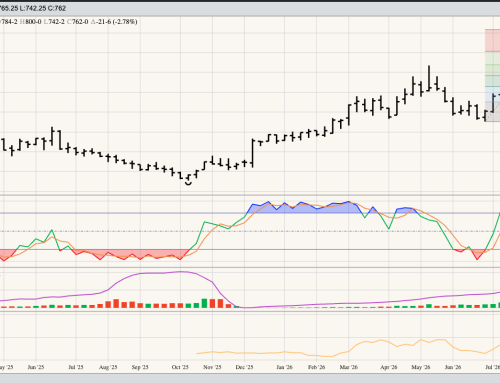This screenshot has width=500, height=383.
Task: Click the tallest green histogram bar near Nov '25
Action: [x=204, y=303]
